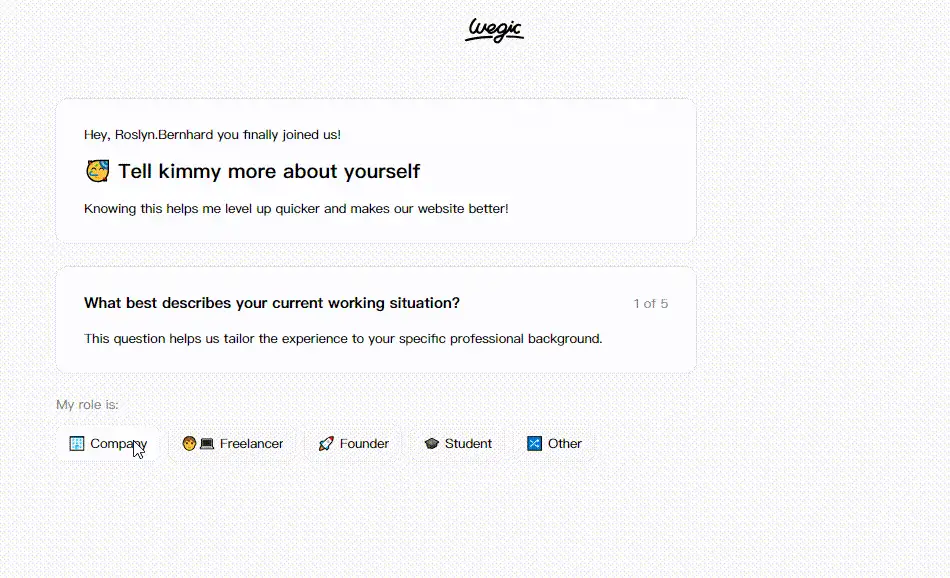Click the blue shuffle icon for Other
Viewport: 950px width, 578px height.
tap(534, 443)
